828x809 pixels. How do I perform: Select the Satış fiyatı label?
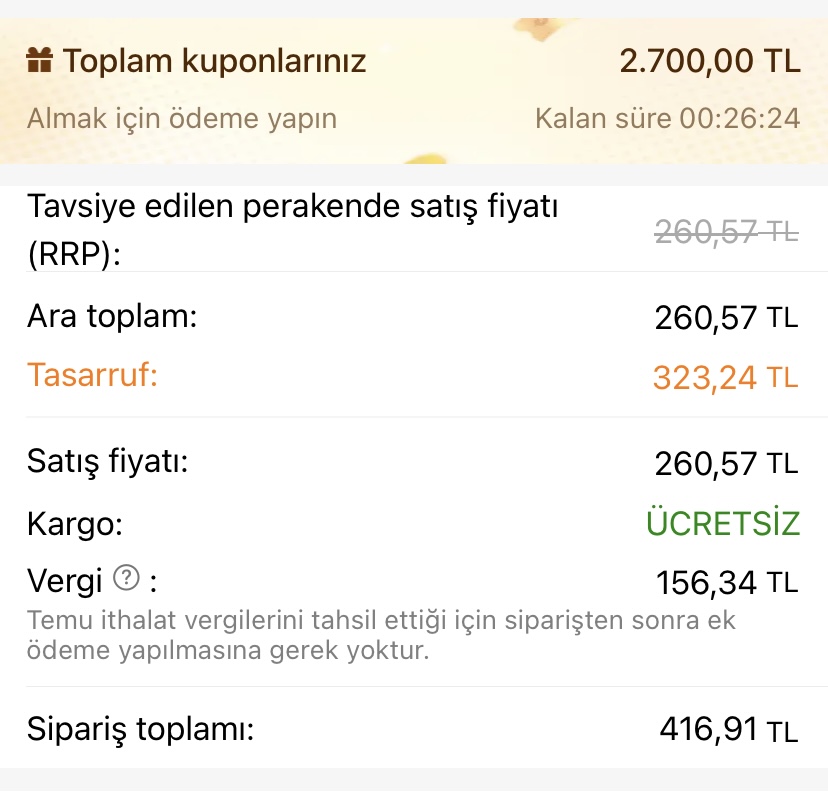pos(108,463)
